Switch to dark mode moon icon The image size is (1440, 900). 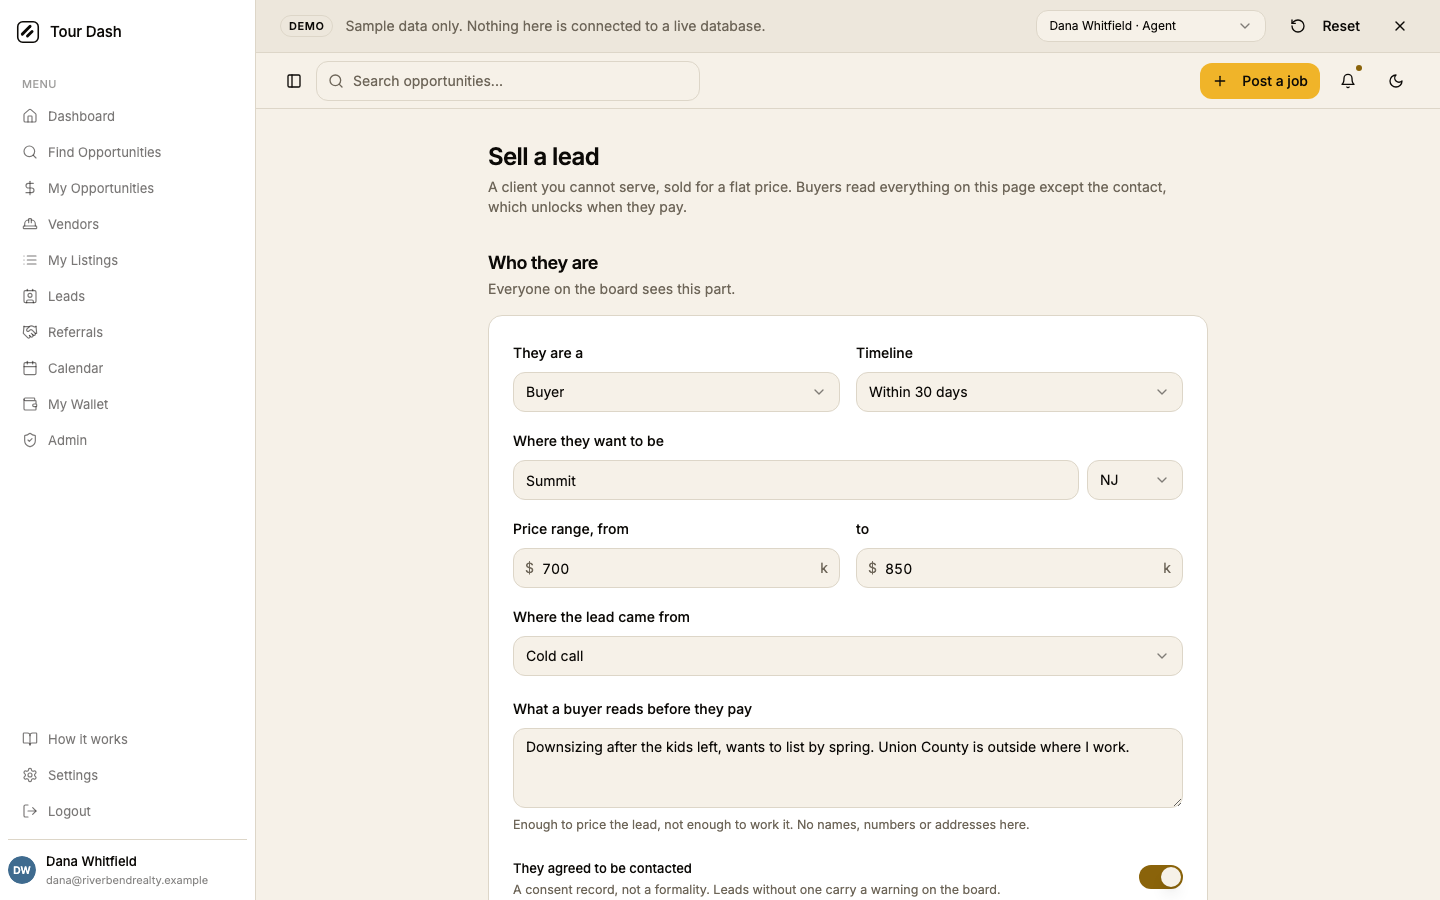pos(1396,81)
